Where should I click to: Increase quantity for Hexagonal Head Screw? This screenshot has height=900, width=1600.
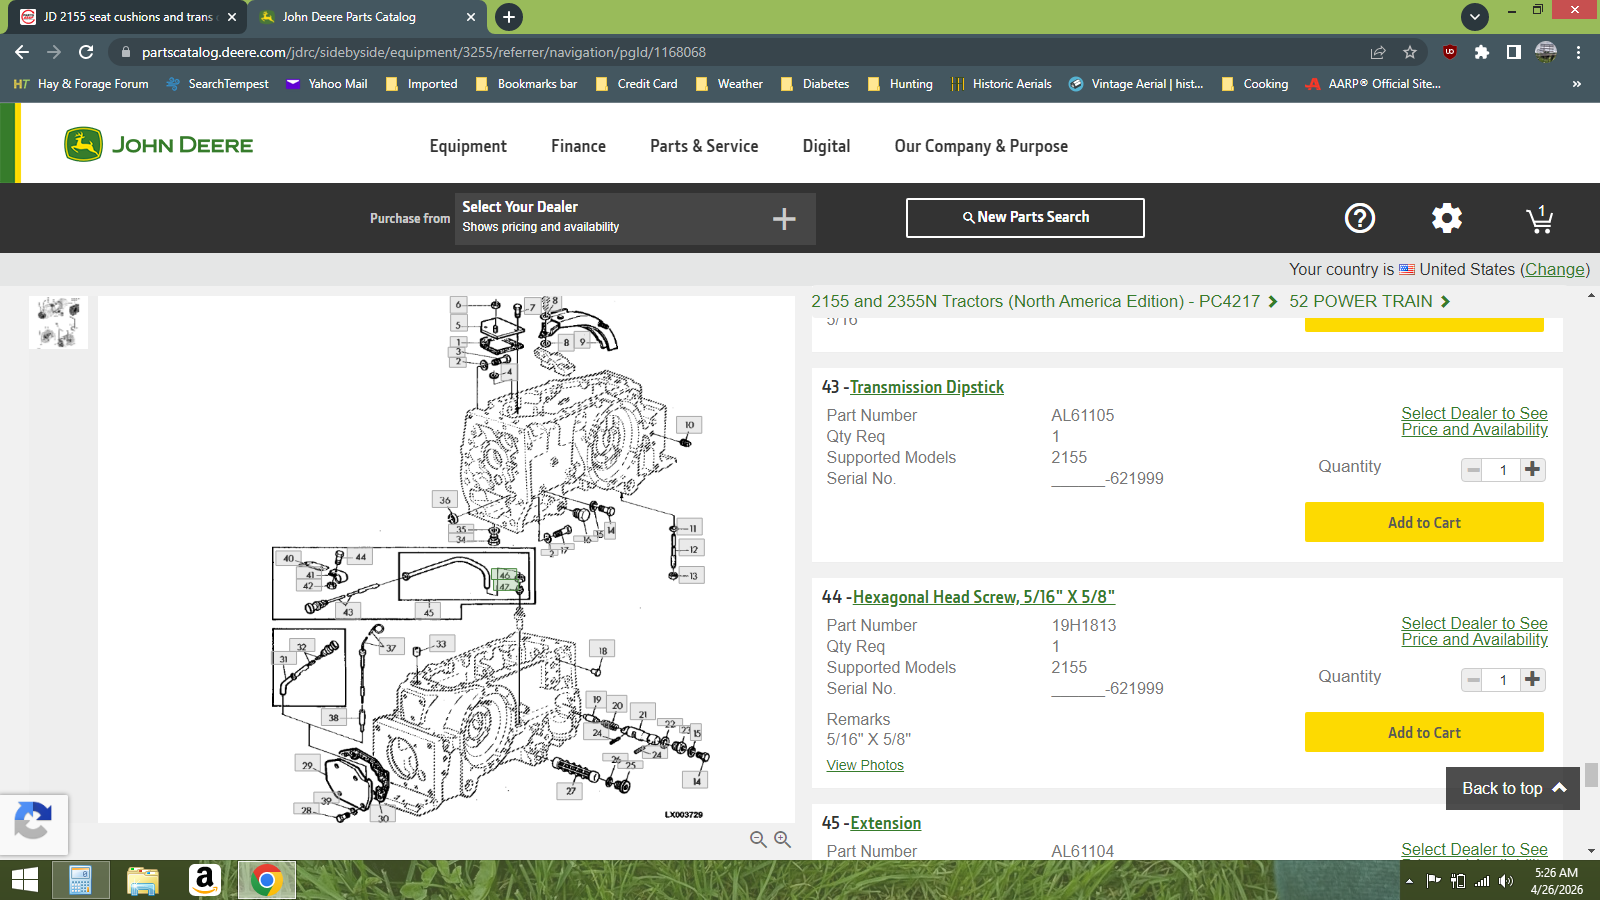point(1533,679)
